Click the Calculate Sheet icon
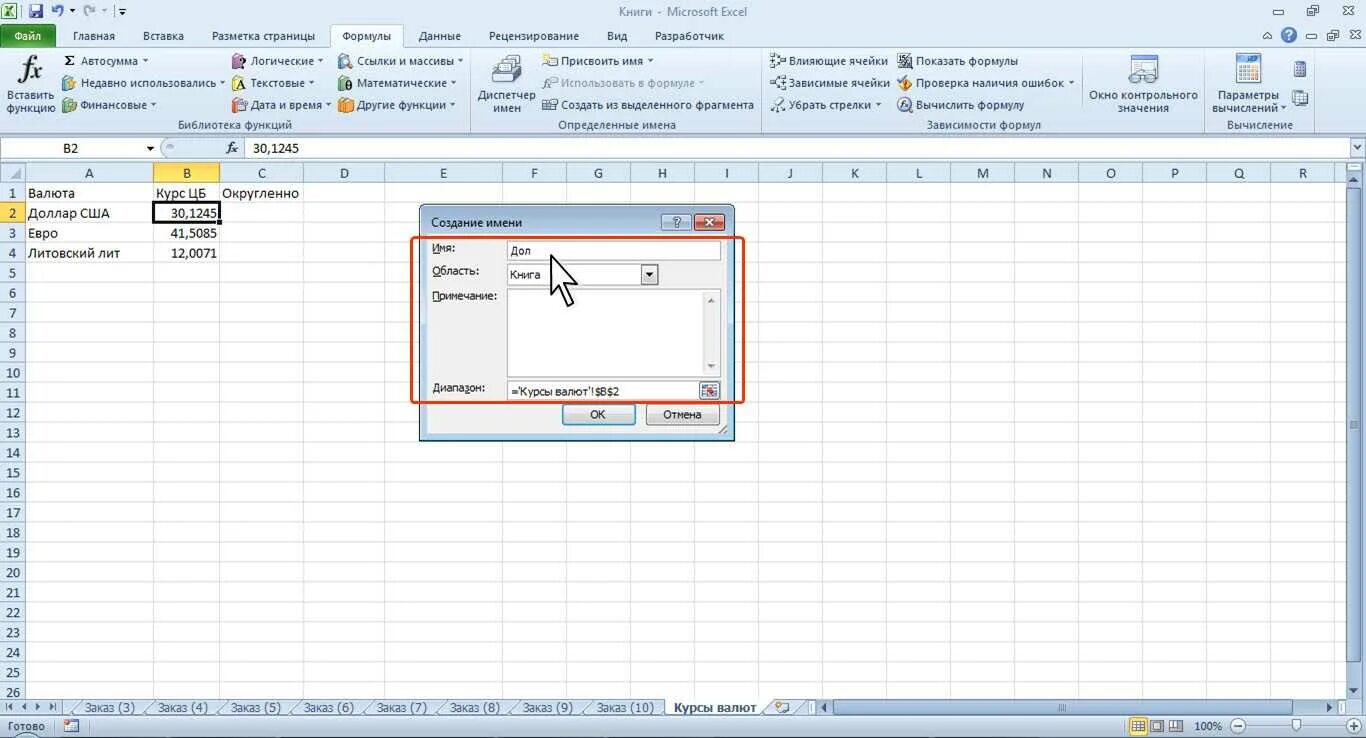 click(1300, 98)
